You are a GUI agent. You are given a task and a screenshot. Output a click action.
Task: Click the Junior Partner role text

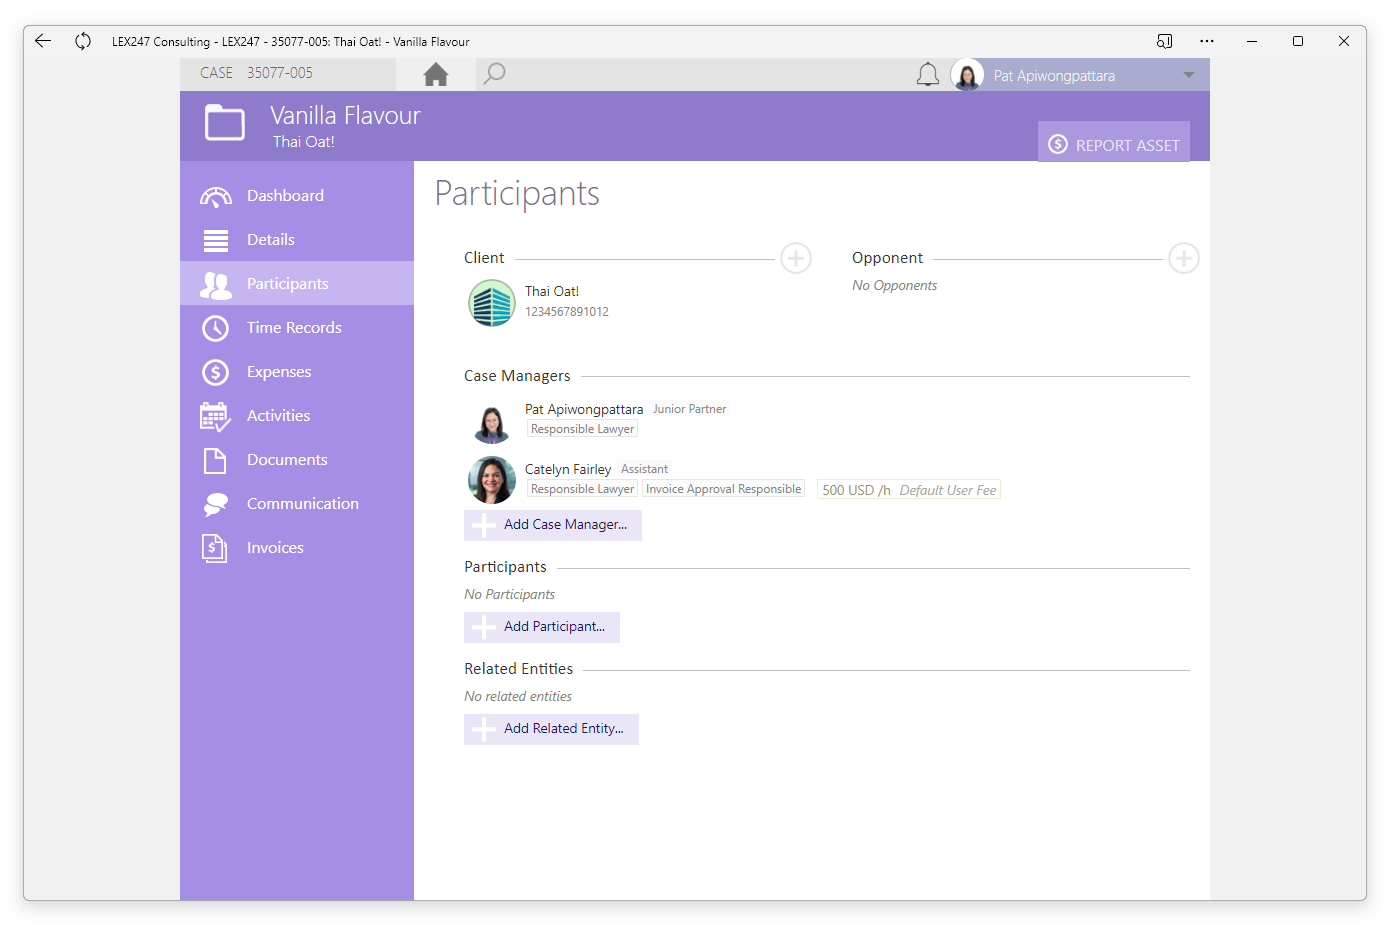690,409
